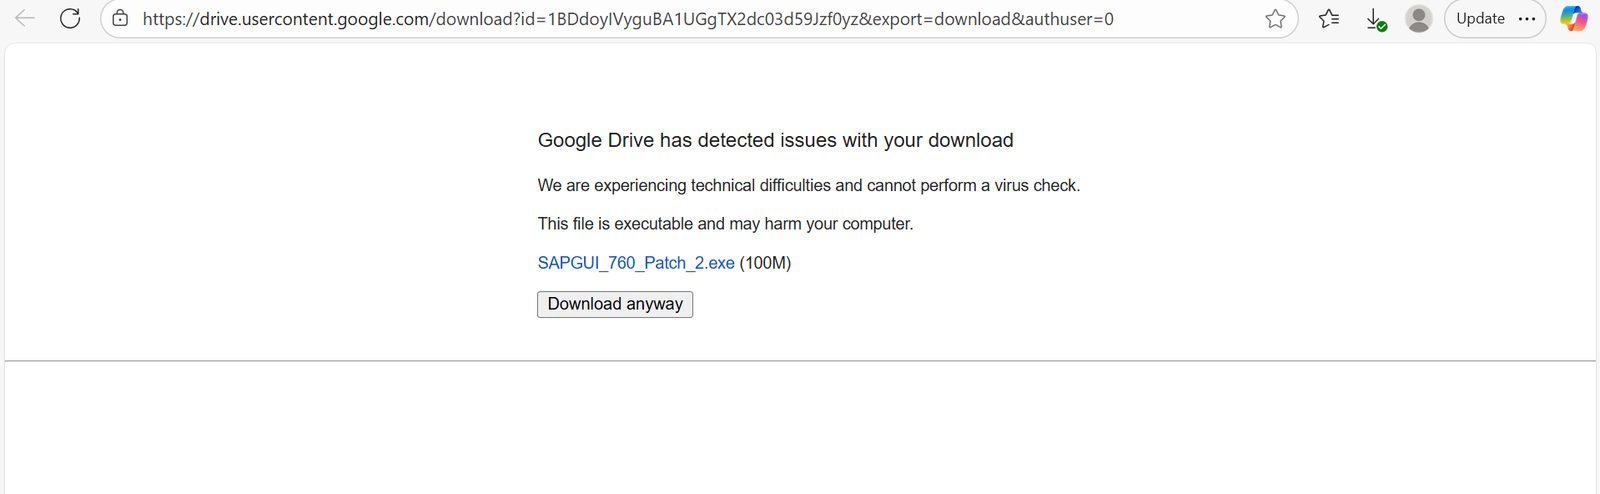
Task: Click the horizontal divider below the warning
Action: pyautogui.click(x=800, y=361)
